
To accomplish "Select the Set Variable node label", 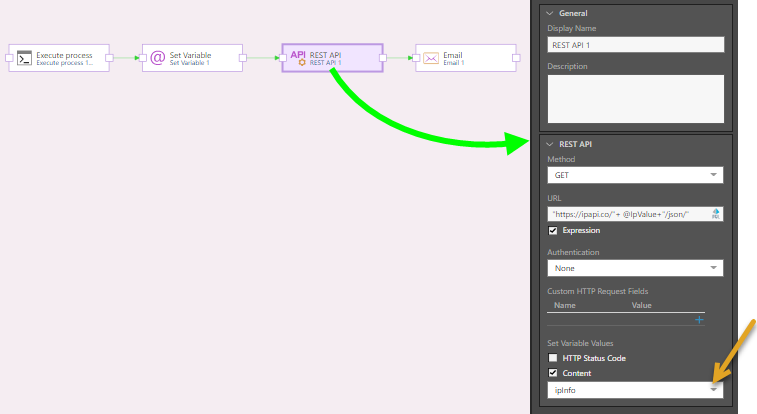I will point(190,55).
